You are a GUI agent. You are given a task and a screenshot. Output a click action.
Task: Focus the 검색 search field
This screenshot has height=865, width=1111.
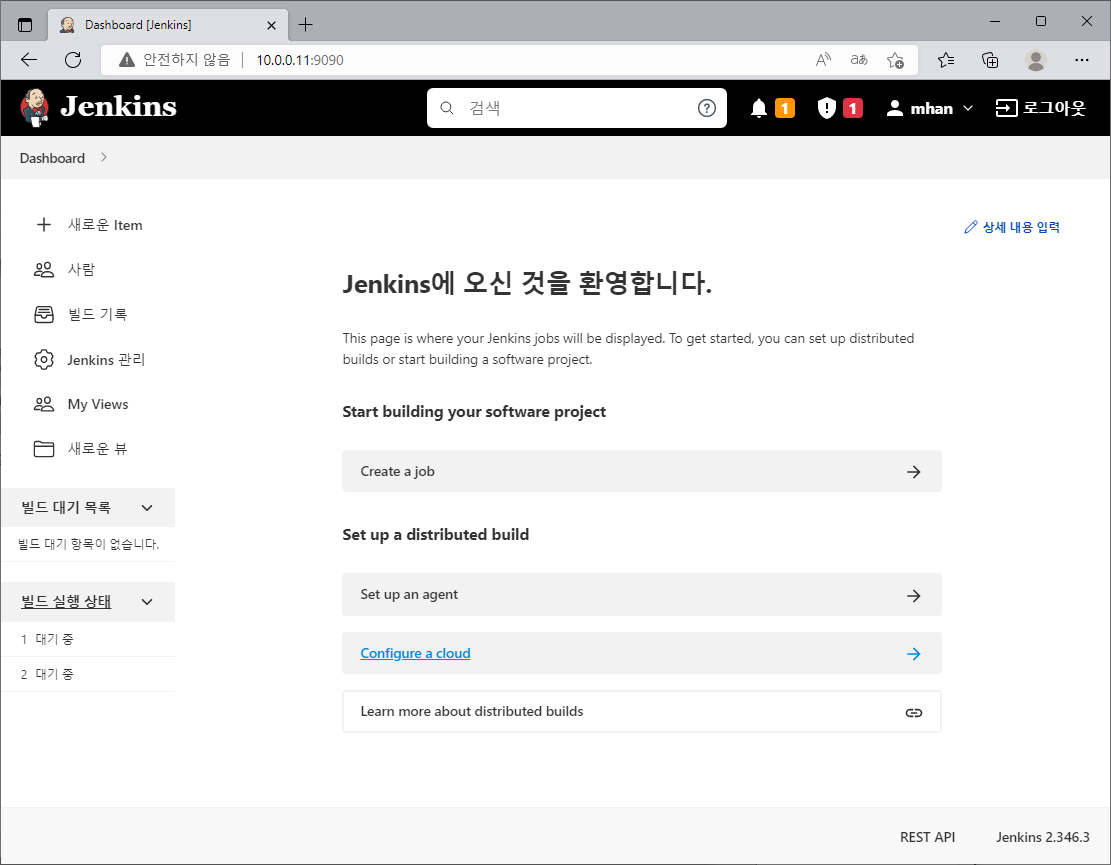tap(576, 108)
